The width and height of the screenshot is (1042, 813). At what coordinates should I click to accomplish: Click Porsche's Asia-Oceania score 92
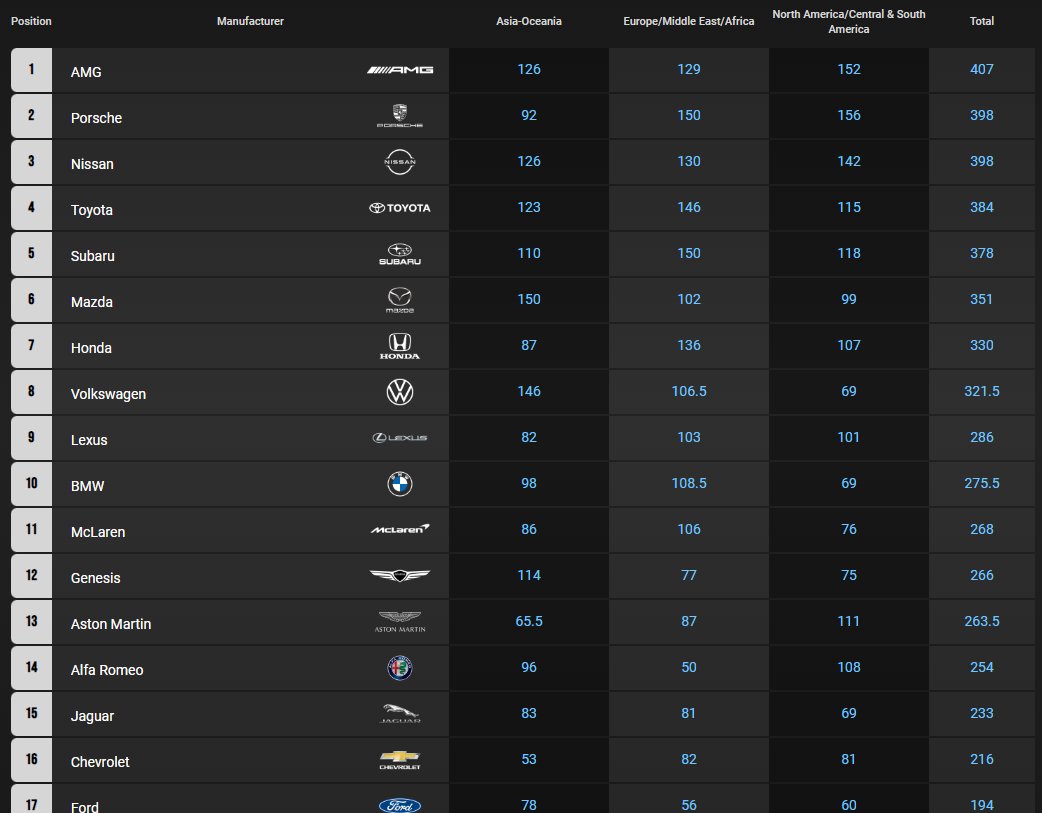tap(529, 115)
